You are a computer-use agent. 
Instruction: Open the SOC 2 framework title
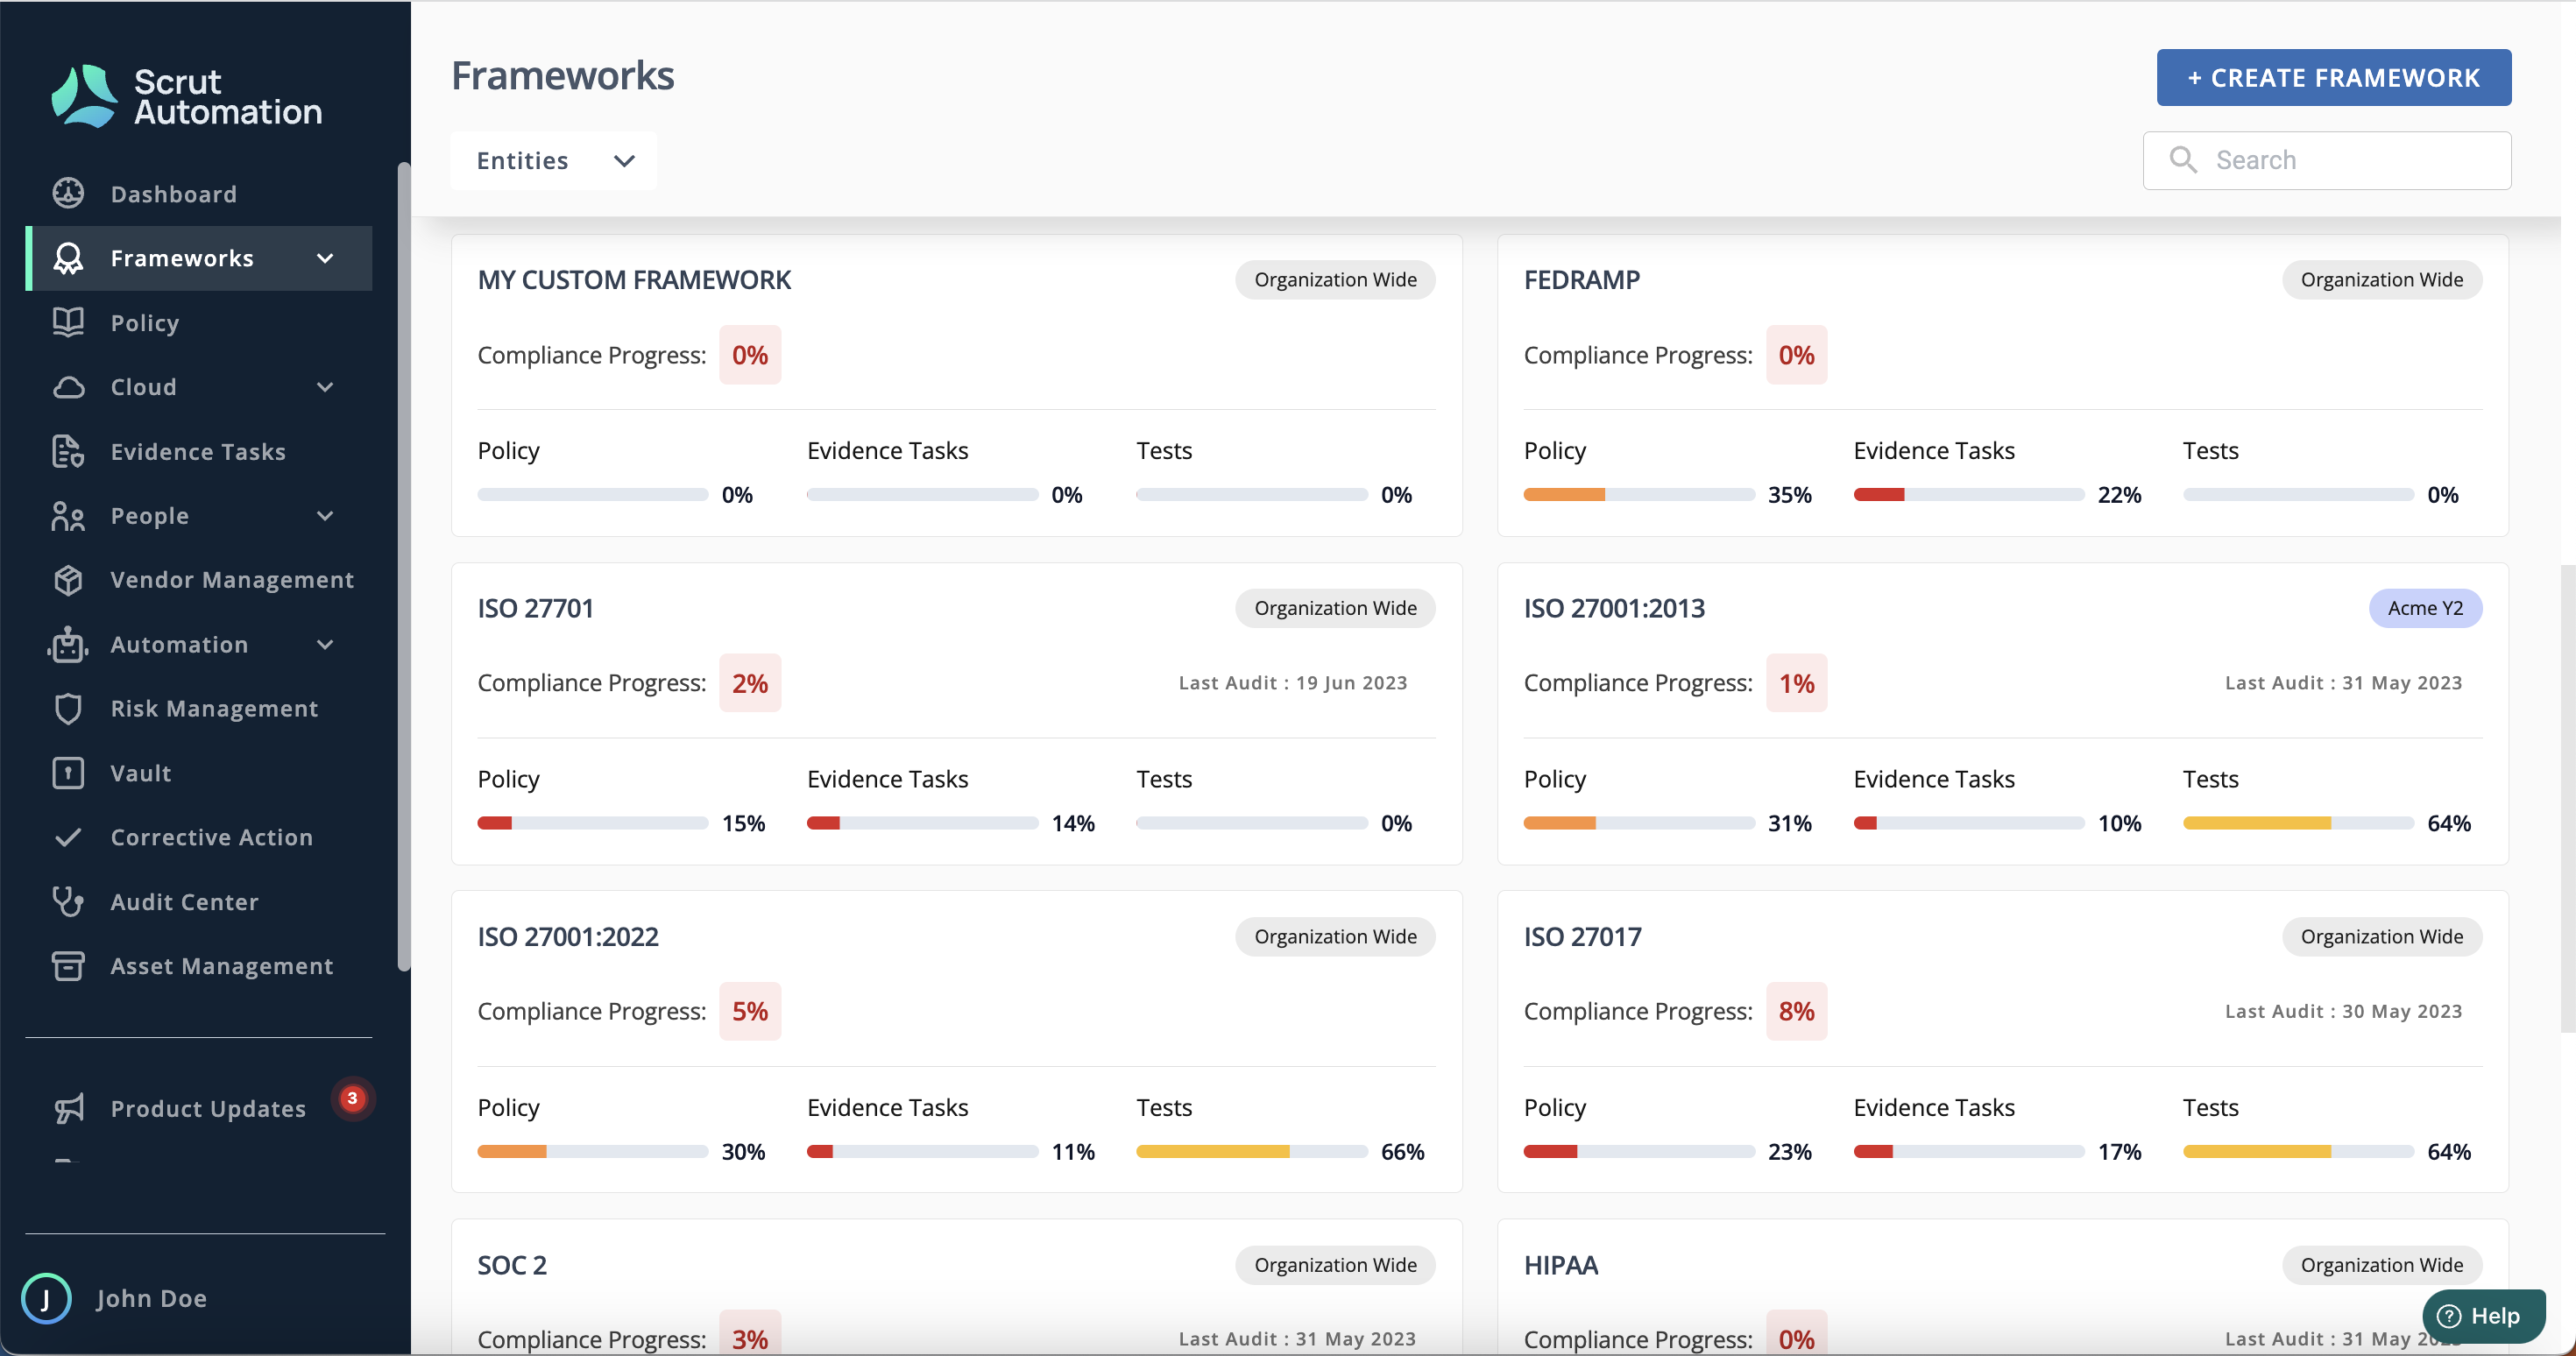512,1265
